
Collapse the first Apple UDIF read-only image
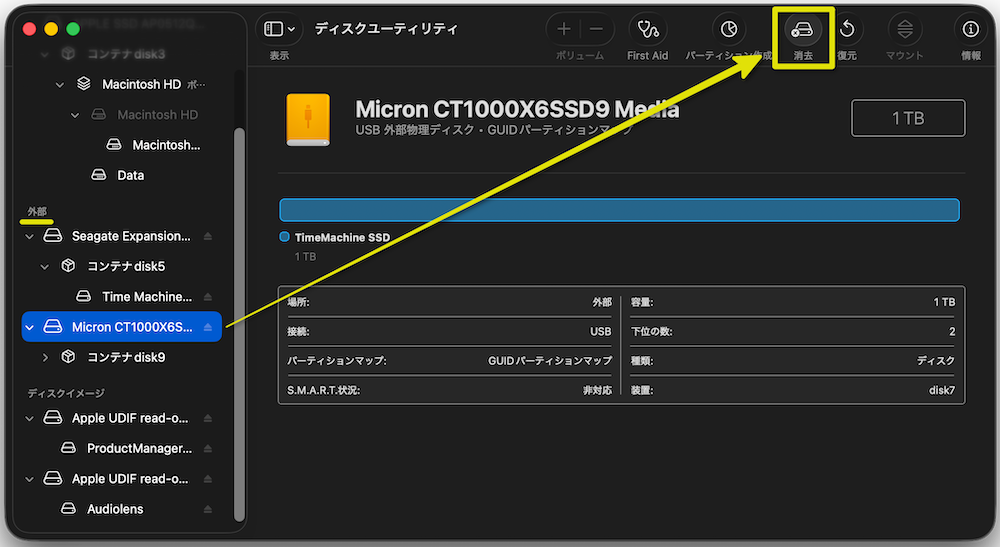[29, 418]
